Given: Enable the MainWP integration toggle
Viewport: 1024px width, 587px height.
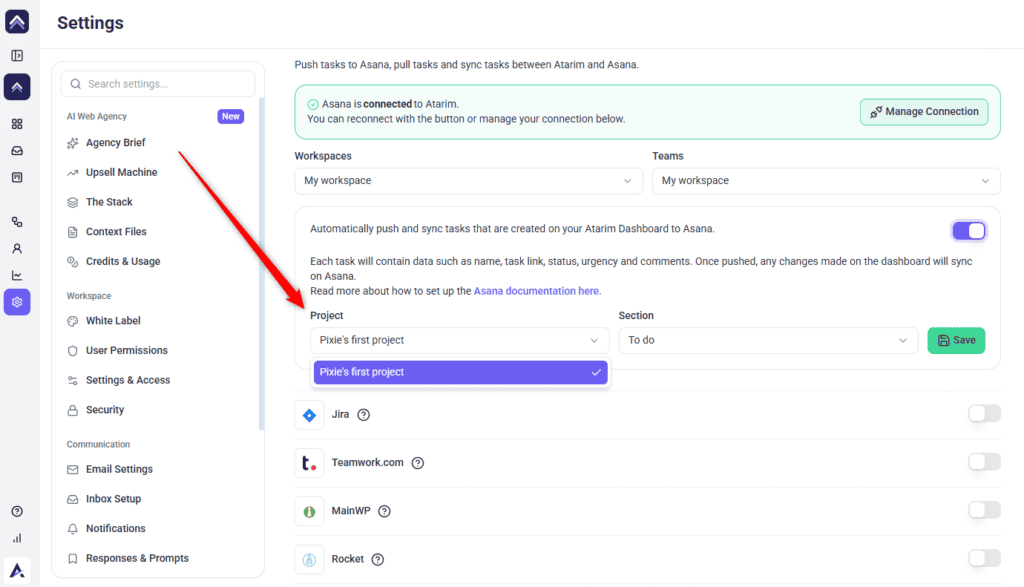Looking at the screenshot, I should tap(984, 510).
